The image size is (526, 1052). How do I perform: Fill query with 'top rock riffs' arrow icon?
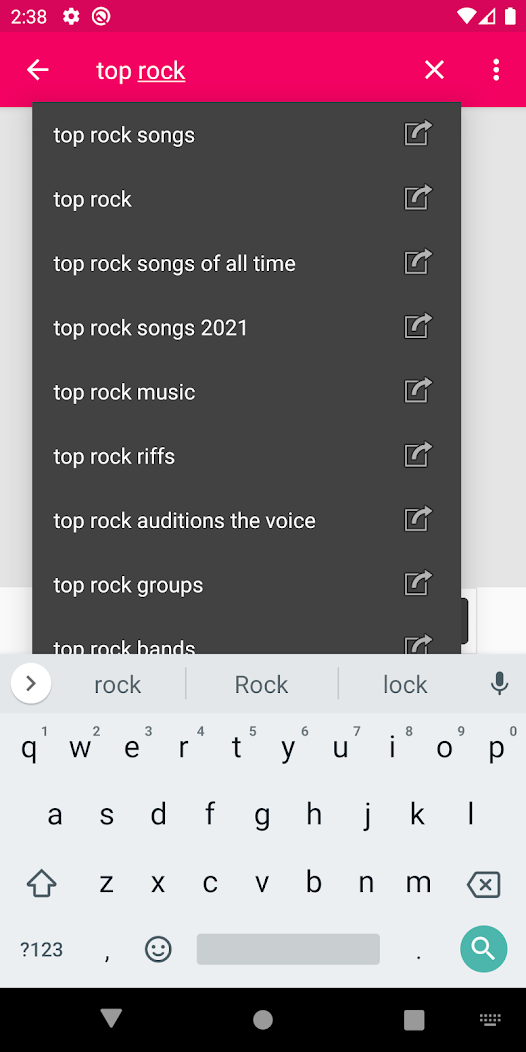pyautogui.click(x=418, y=455)
